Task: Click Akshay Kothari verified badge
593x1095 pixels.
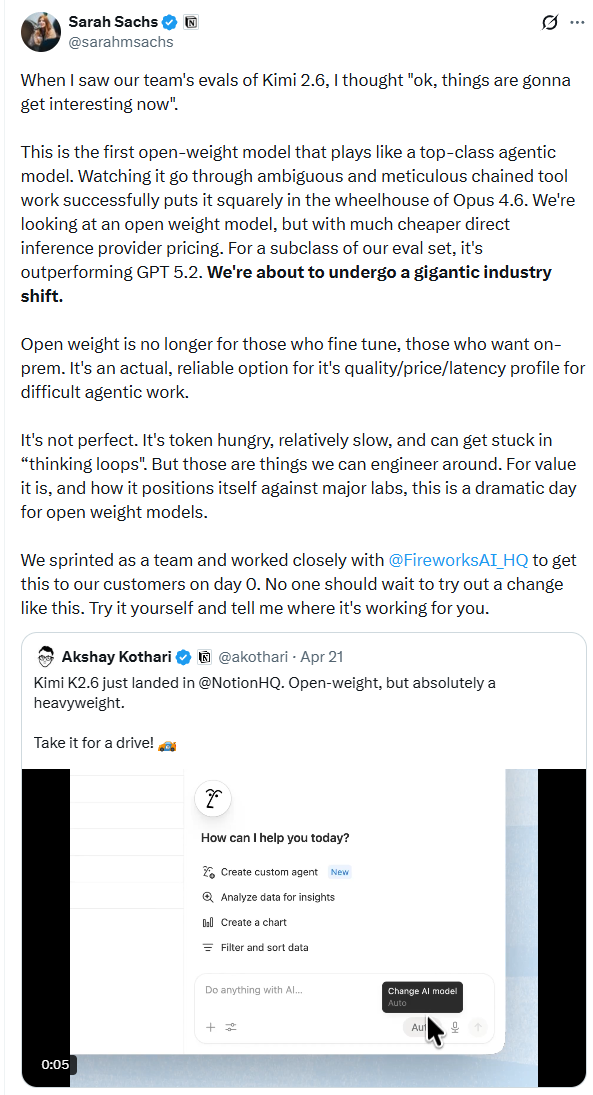Action: tap(184, 656)
